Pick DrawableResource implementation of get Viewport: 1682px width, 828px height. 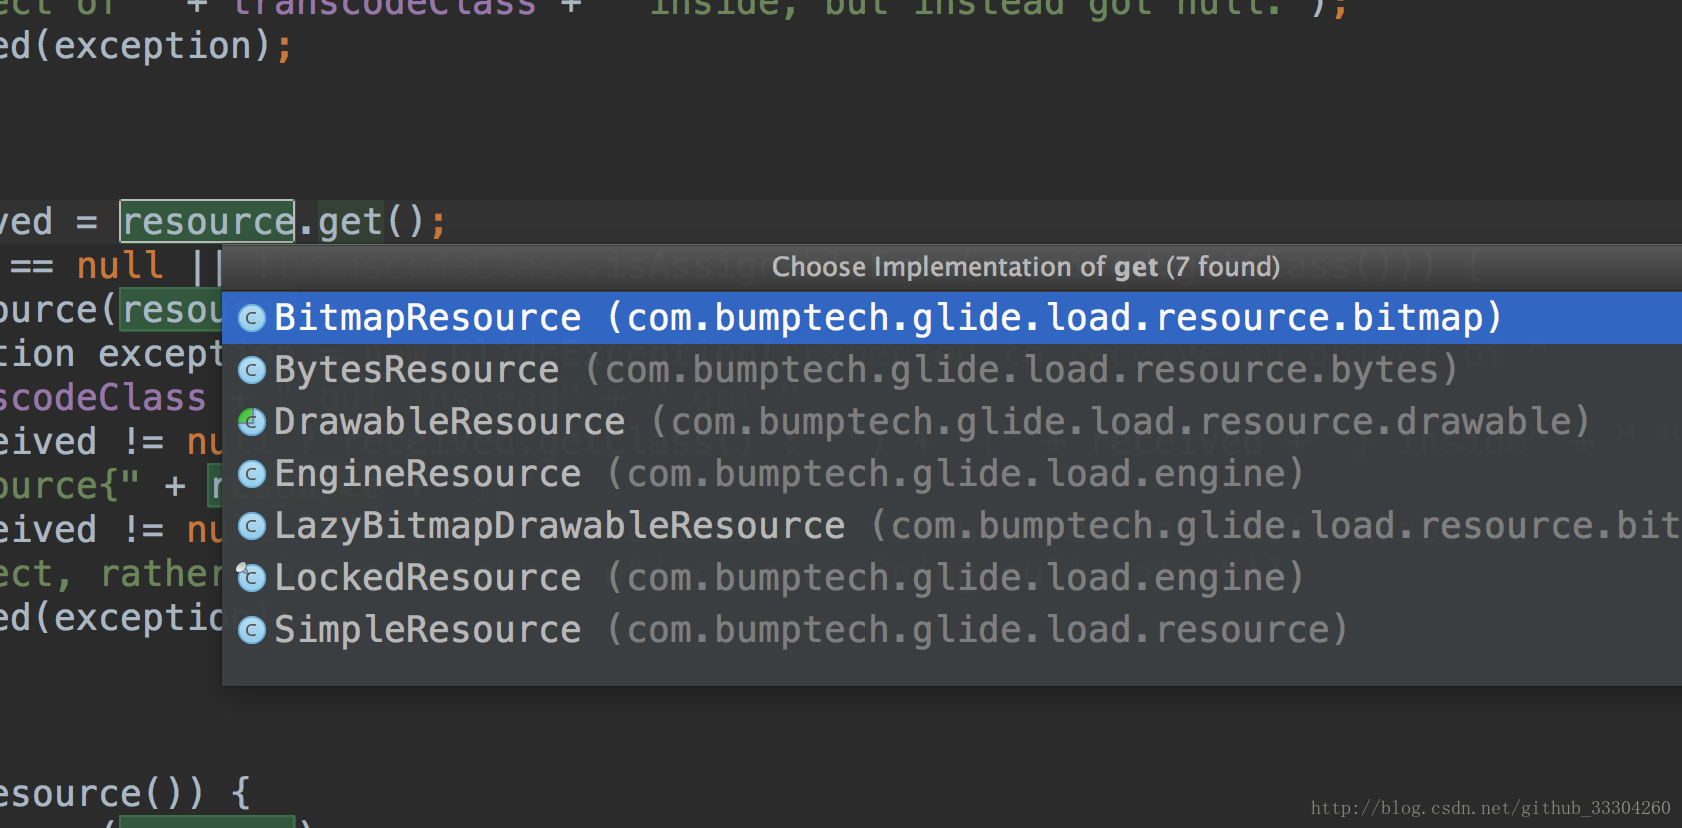click(449, 422)
